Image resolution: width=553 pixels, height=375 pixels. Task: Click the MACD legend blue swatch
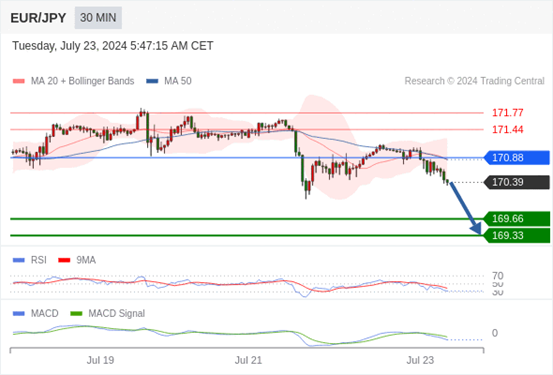coord(19,314)
